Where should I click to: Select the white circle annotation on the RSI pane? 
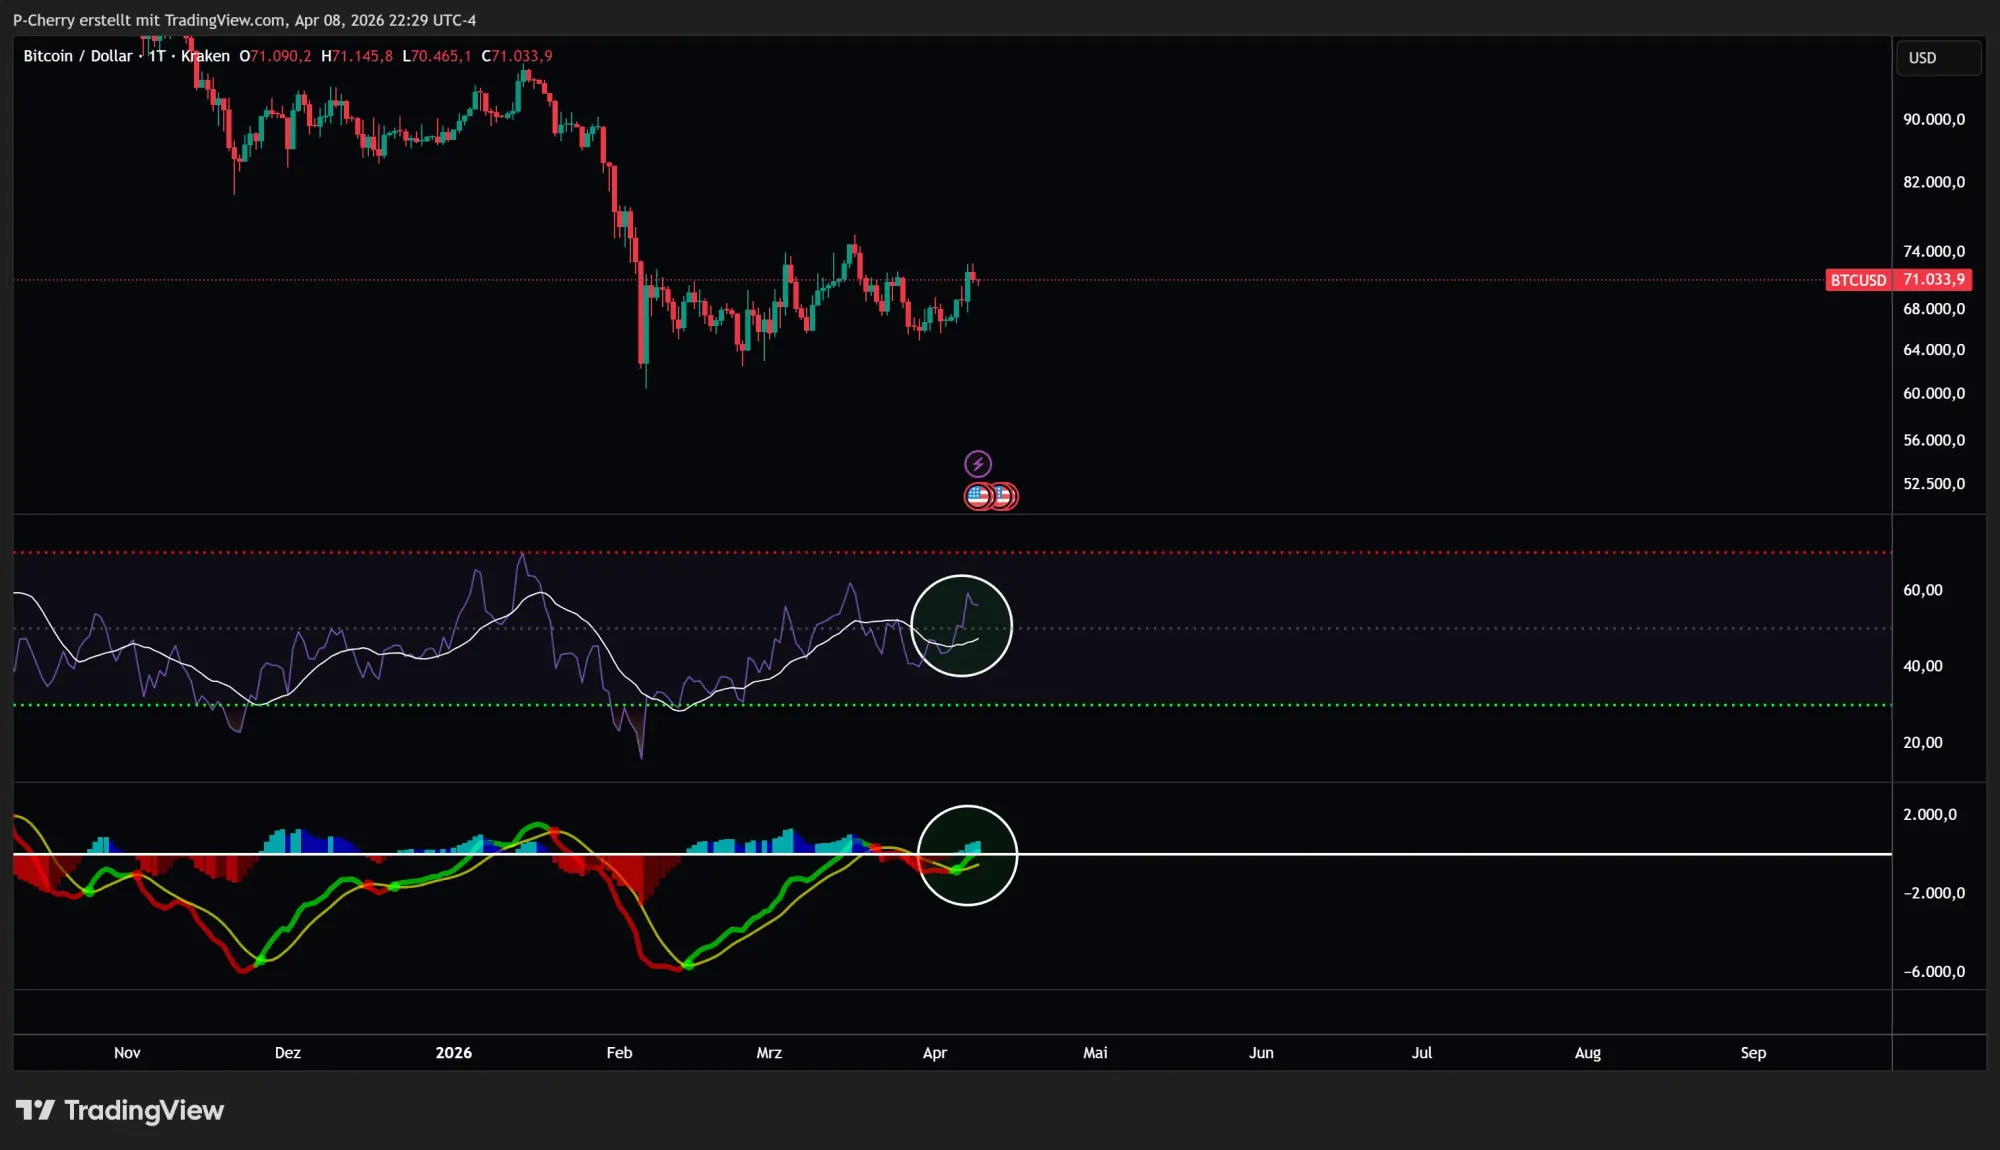pos(961,625)
